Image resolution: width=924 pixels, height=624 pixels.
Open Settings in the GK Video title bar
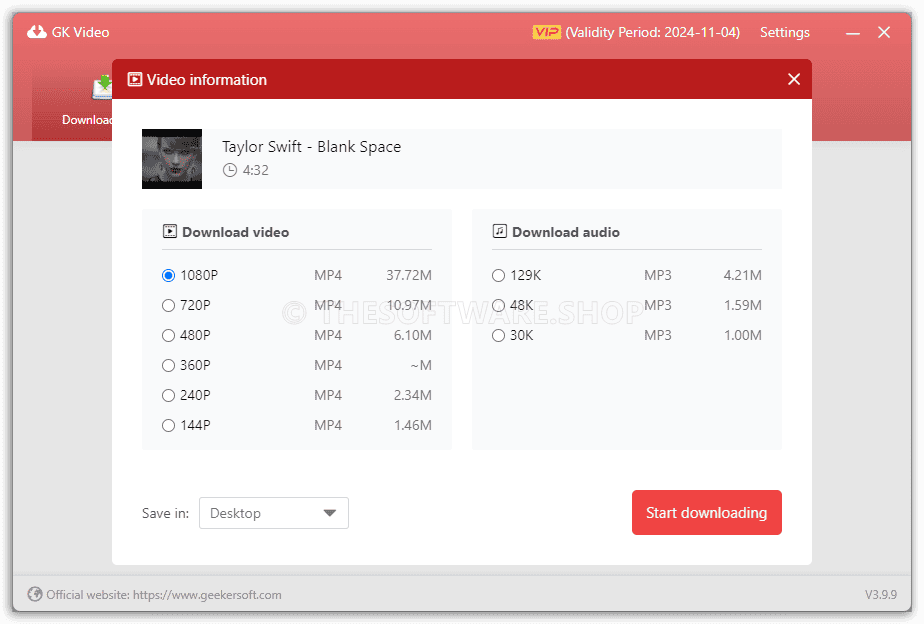point(784,32)
